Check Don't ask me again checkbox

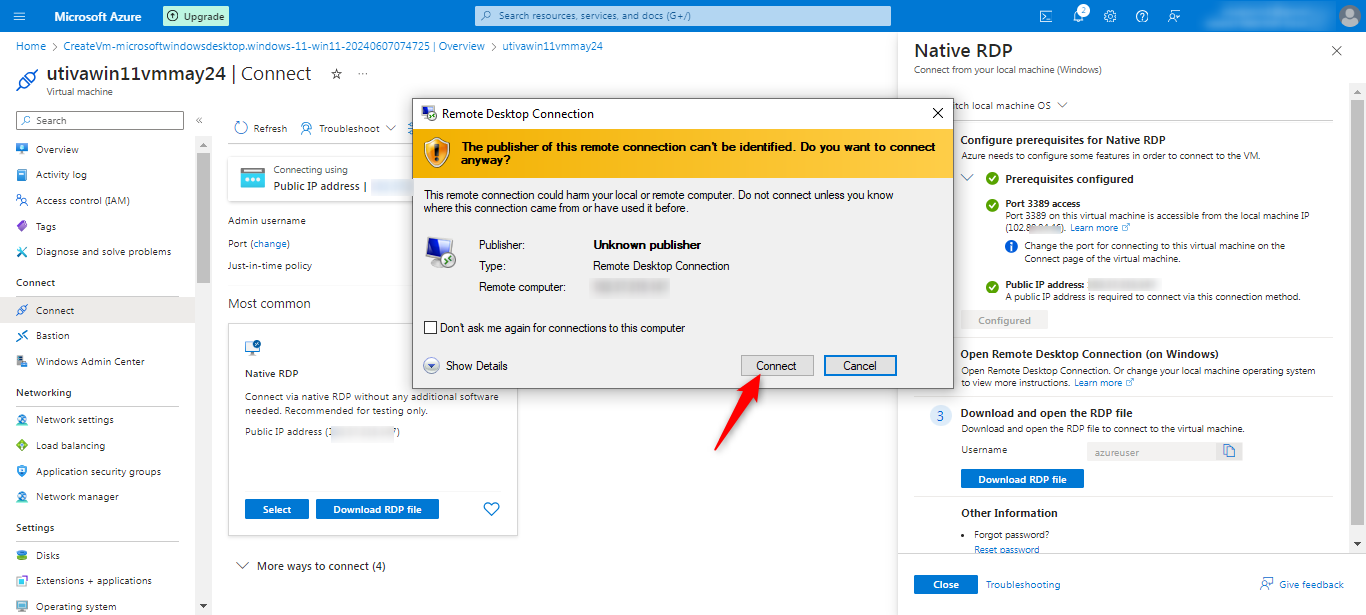click(x=431, y=327)
